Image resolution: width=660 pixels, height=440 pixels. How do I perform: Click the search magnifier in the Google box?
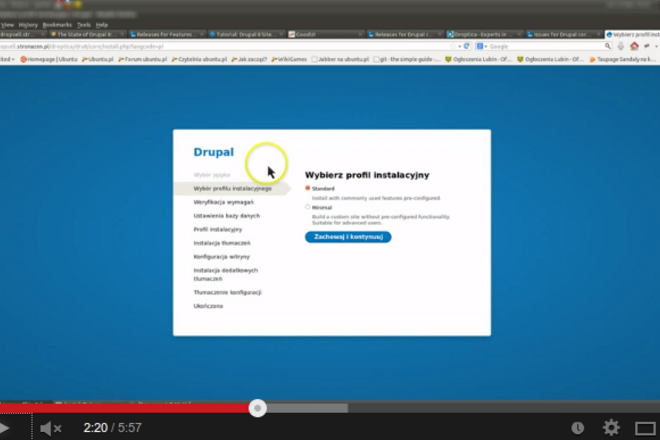tap(607, 46)
